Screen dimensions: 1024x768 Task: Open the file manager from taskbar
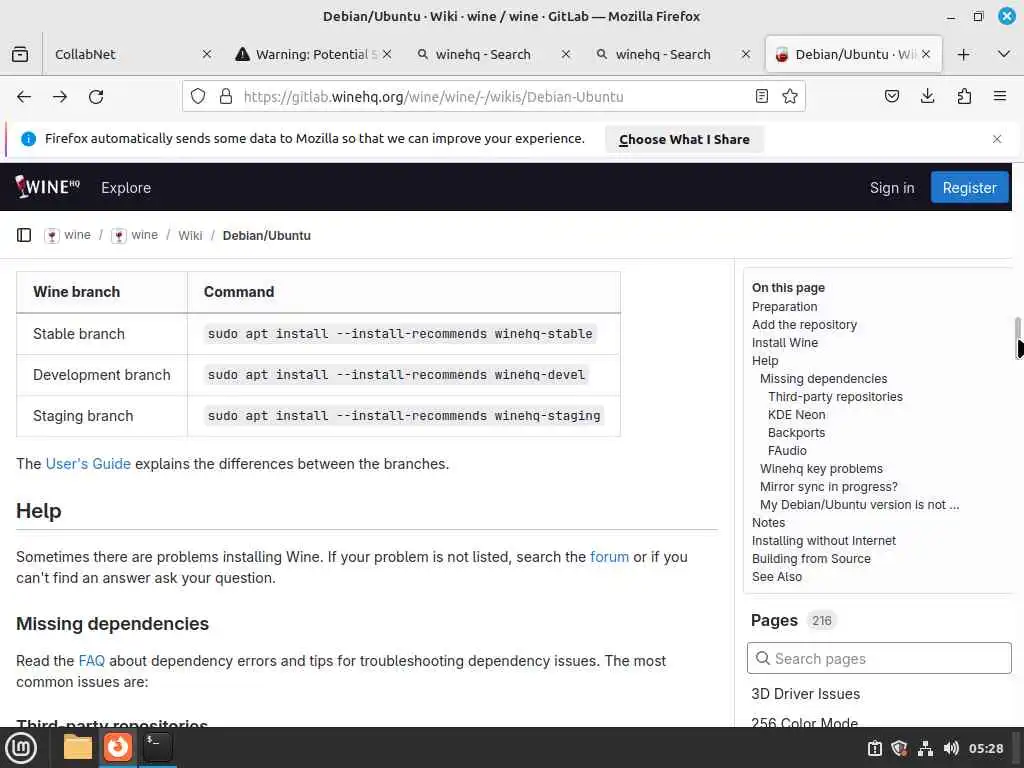click(x=78, y=747)
